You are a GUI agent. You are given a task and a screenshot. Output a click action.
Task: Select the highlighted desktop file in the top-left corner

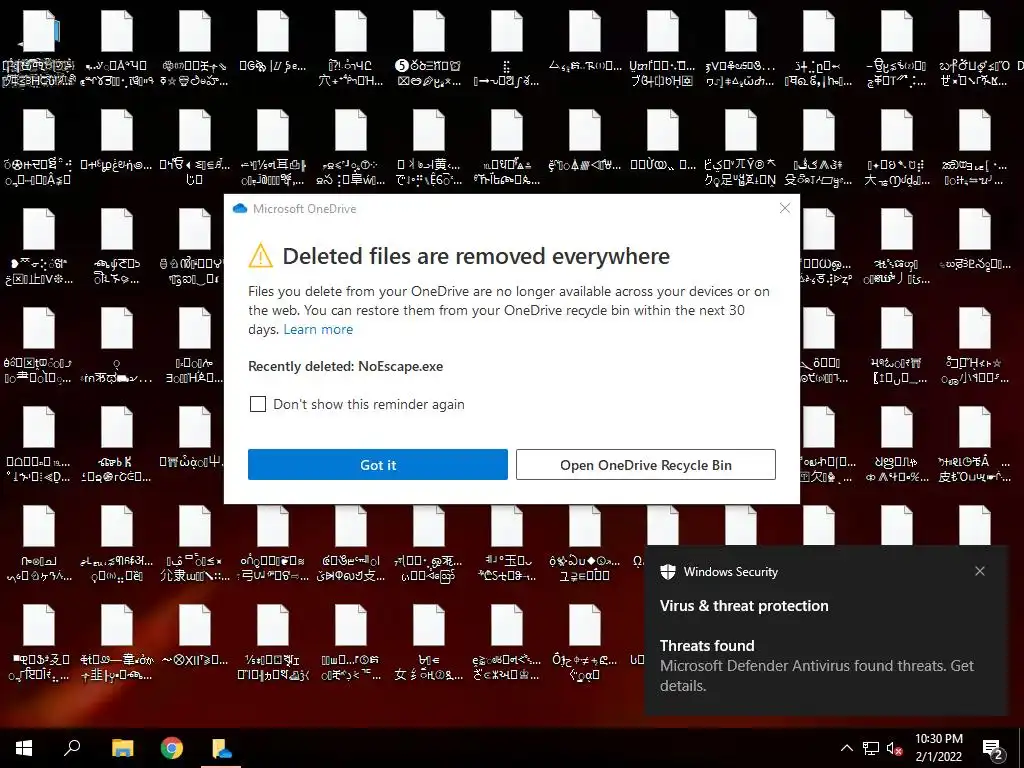click(39, 47)
